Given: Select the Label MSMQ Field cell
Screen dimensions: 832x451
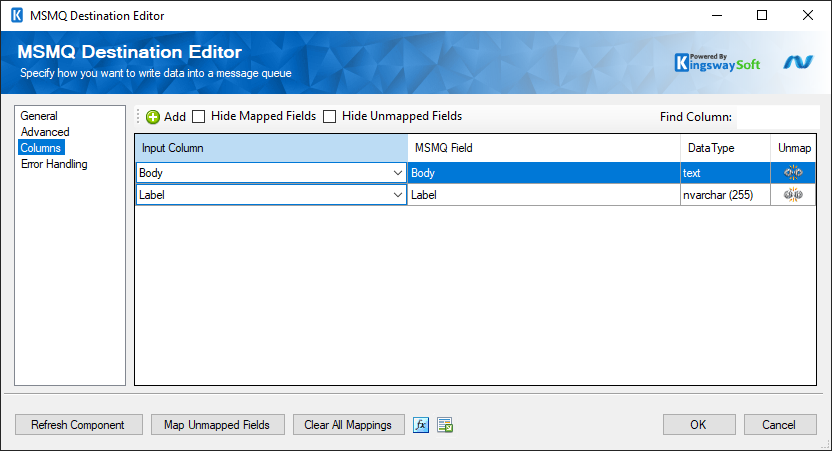Looking at the screenshot, I should [544, 195].
